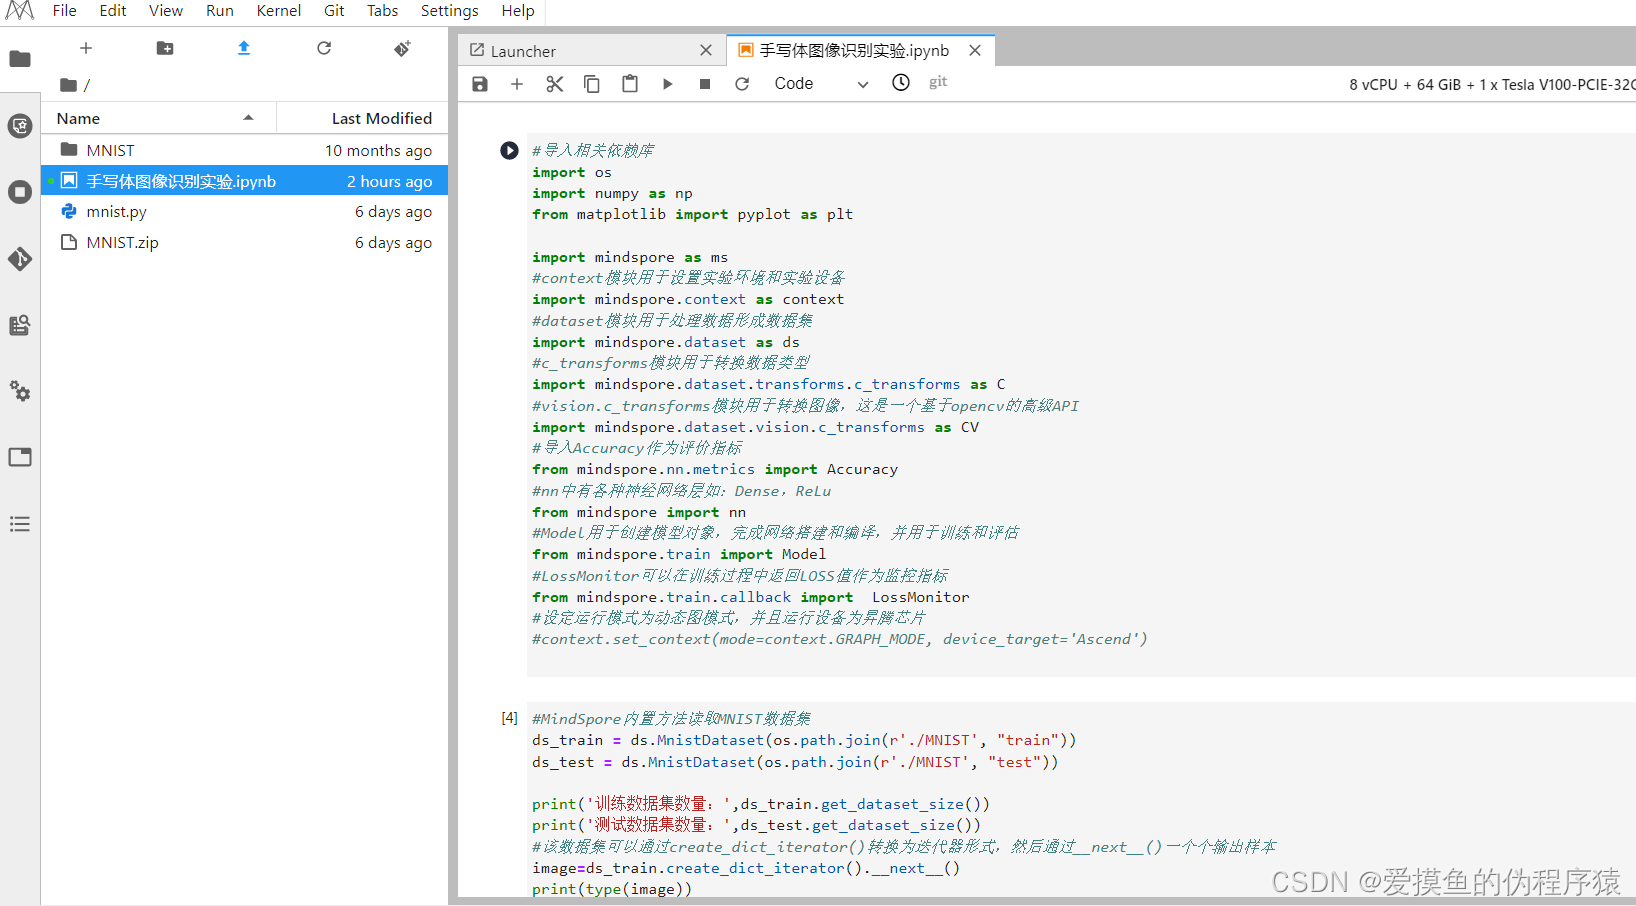Open the notebook inspector sidebar icon
This screenshot has width=1636, height=906.
point(20,325)
